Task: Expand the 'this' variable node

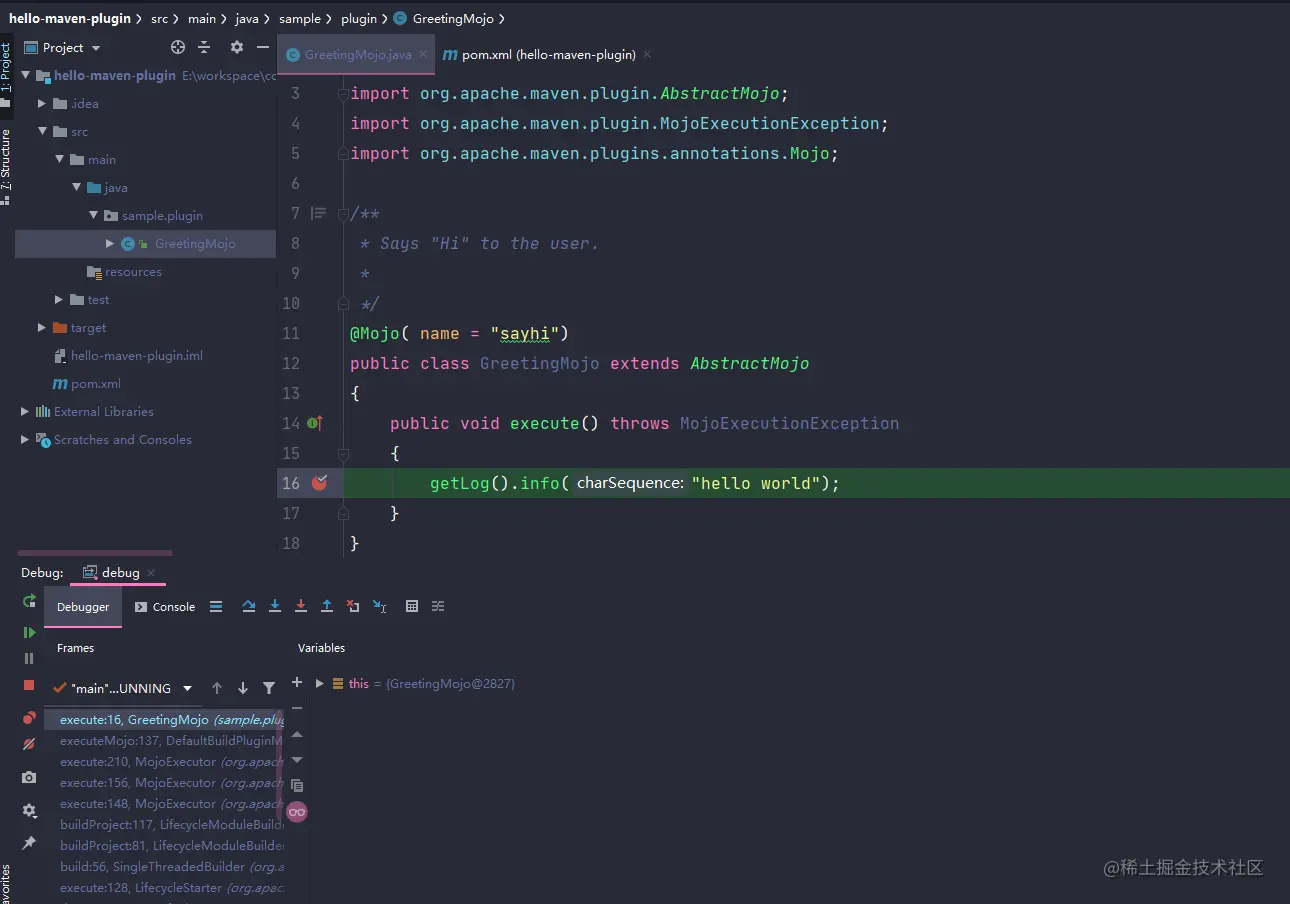Action: [320, 684]
